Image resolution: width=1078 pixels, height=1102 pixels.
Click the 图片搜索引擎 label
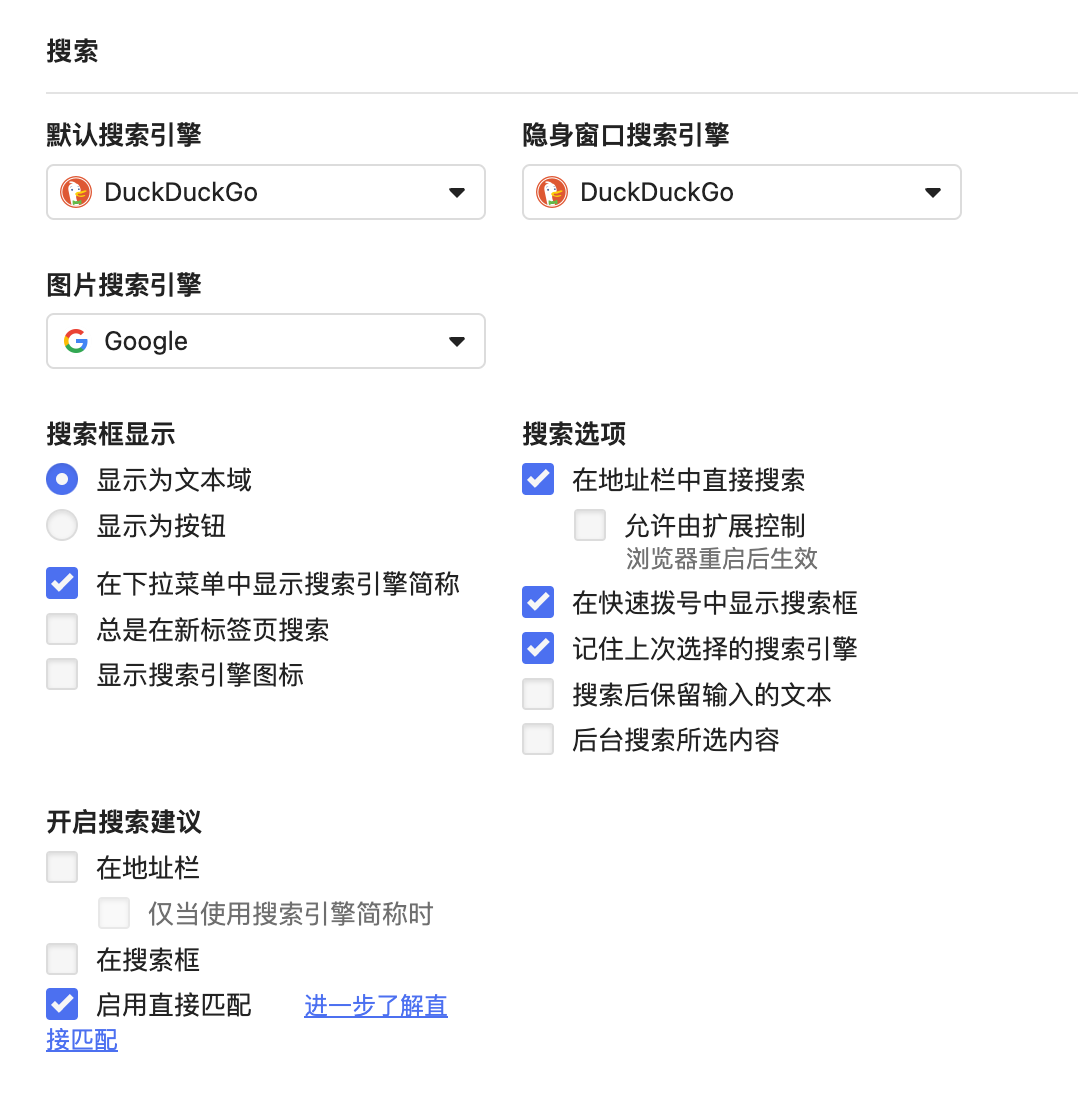pos(124,285)
